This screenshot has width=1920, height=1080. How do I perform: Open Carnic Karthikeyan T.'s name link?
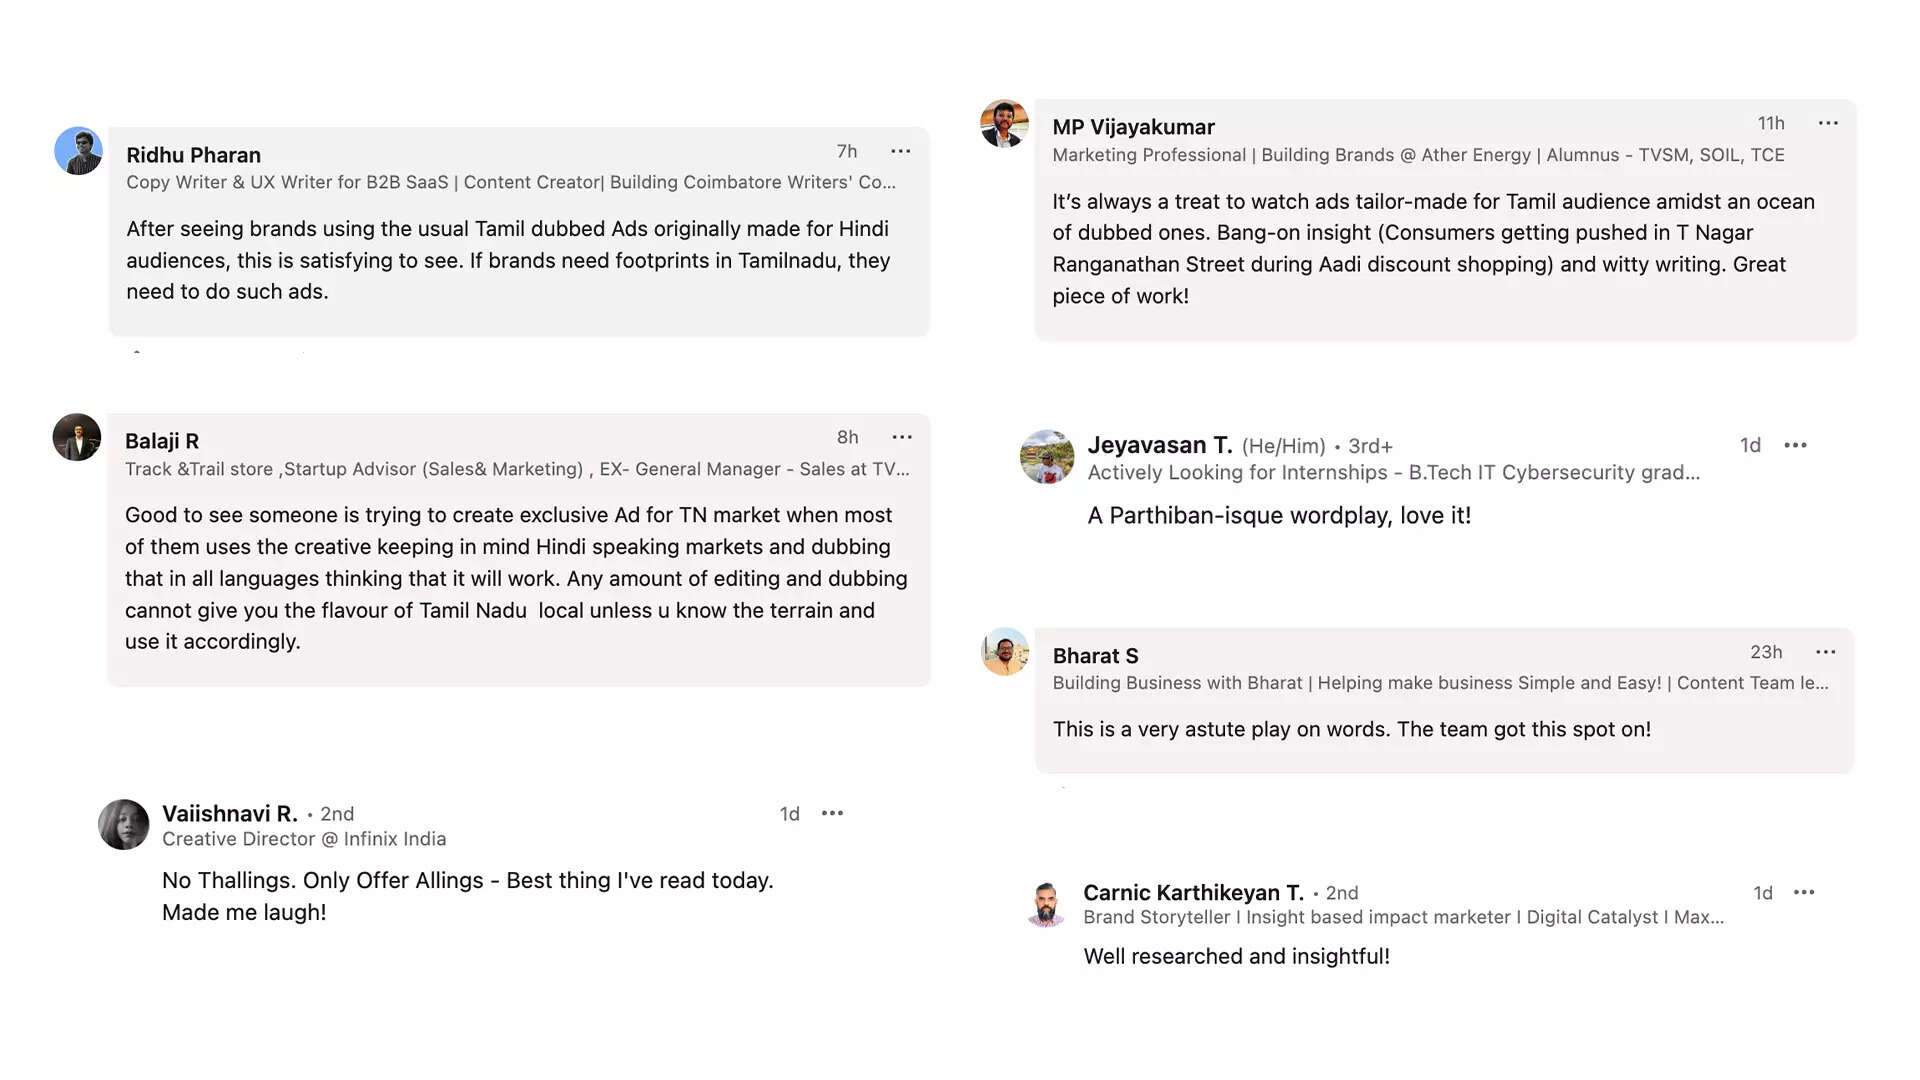(1193, 893)
